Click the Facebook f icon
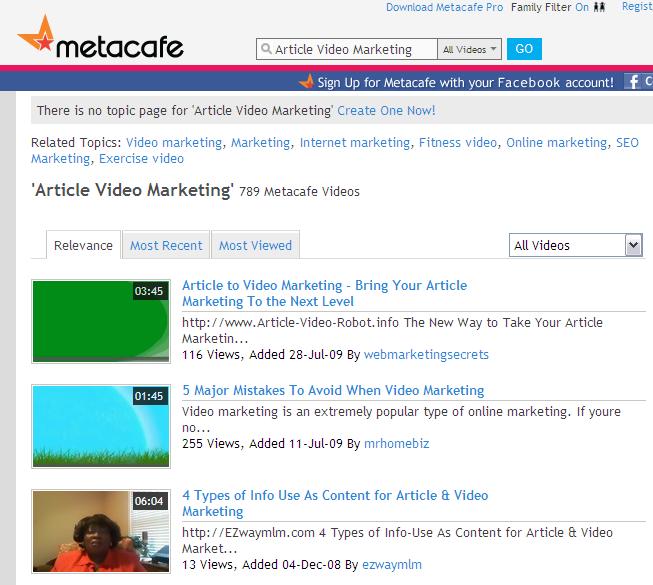The width and height of the screenshot is (653, 585). coord(633,82)
